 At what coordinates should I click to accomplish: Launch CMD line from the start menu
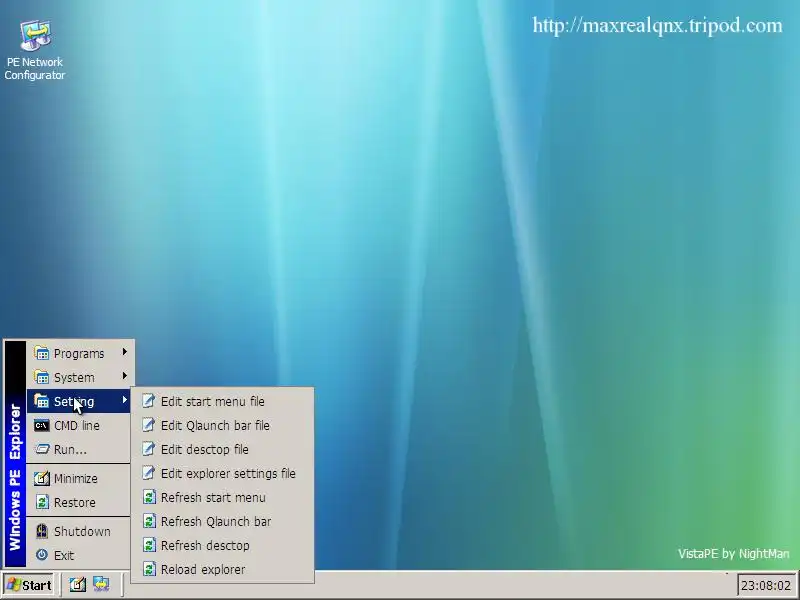click(x=80, y=425)
